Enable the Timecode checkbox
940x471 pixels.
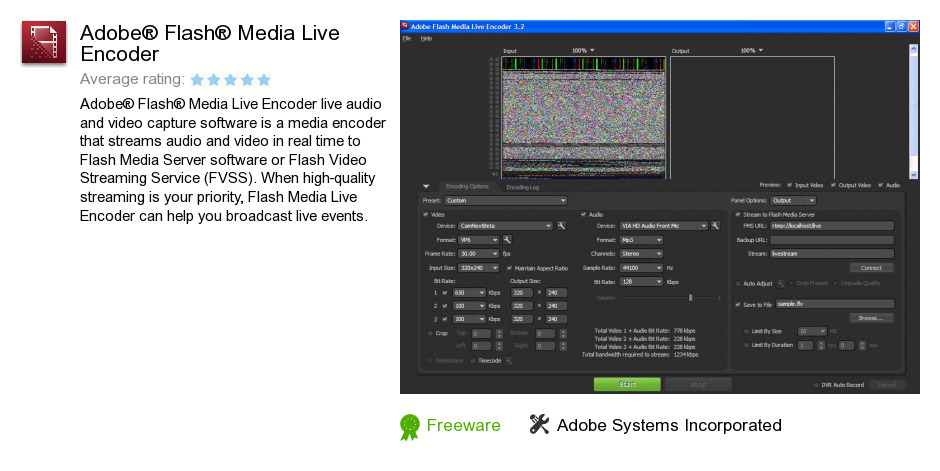point(473,361)
